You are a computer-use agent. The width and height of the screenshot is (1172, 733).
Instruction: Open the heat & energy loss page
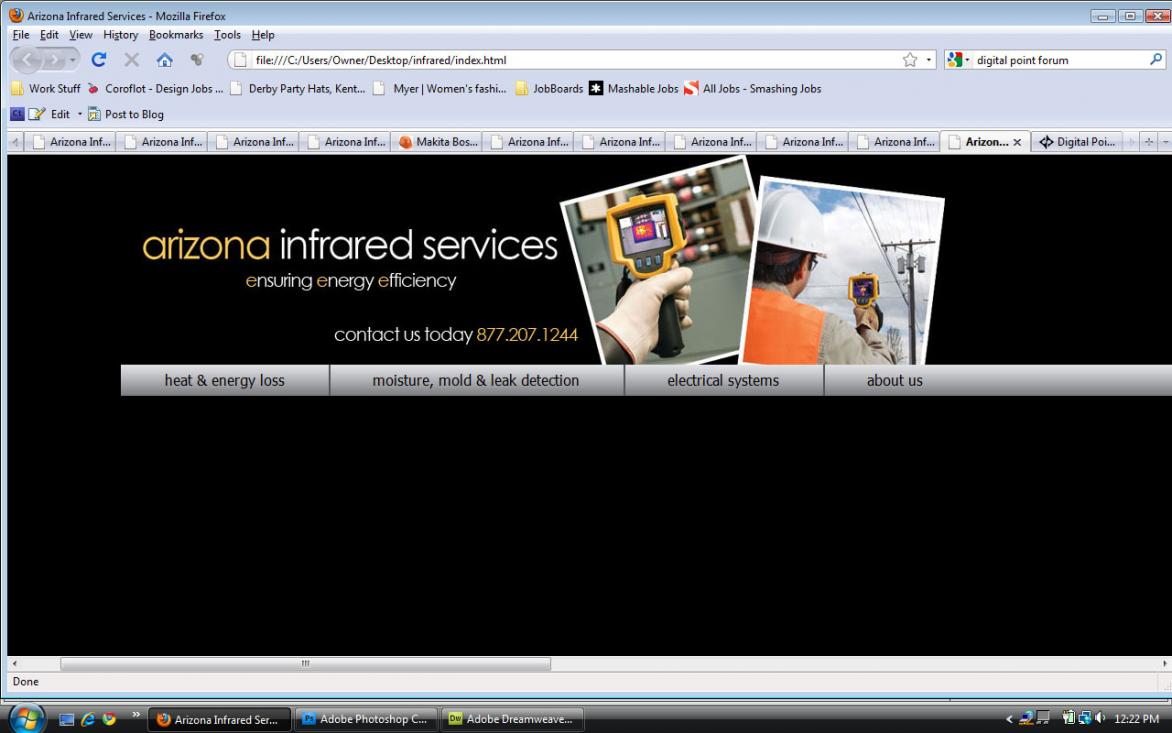click(225, 380)
